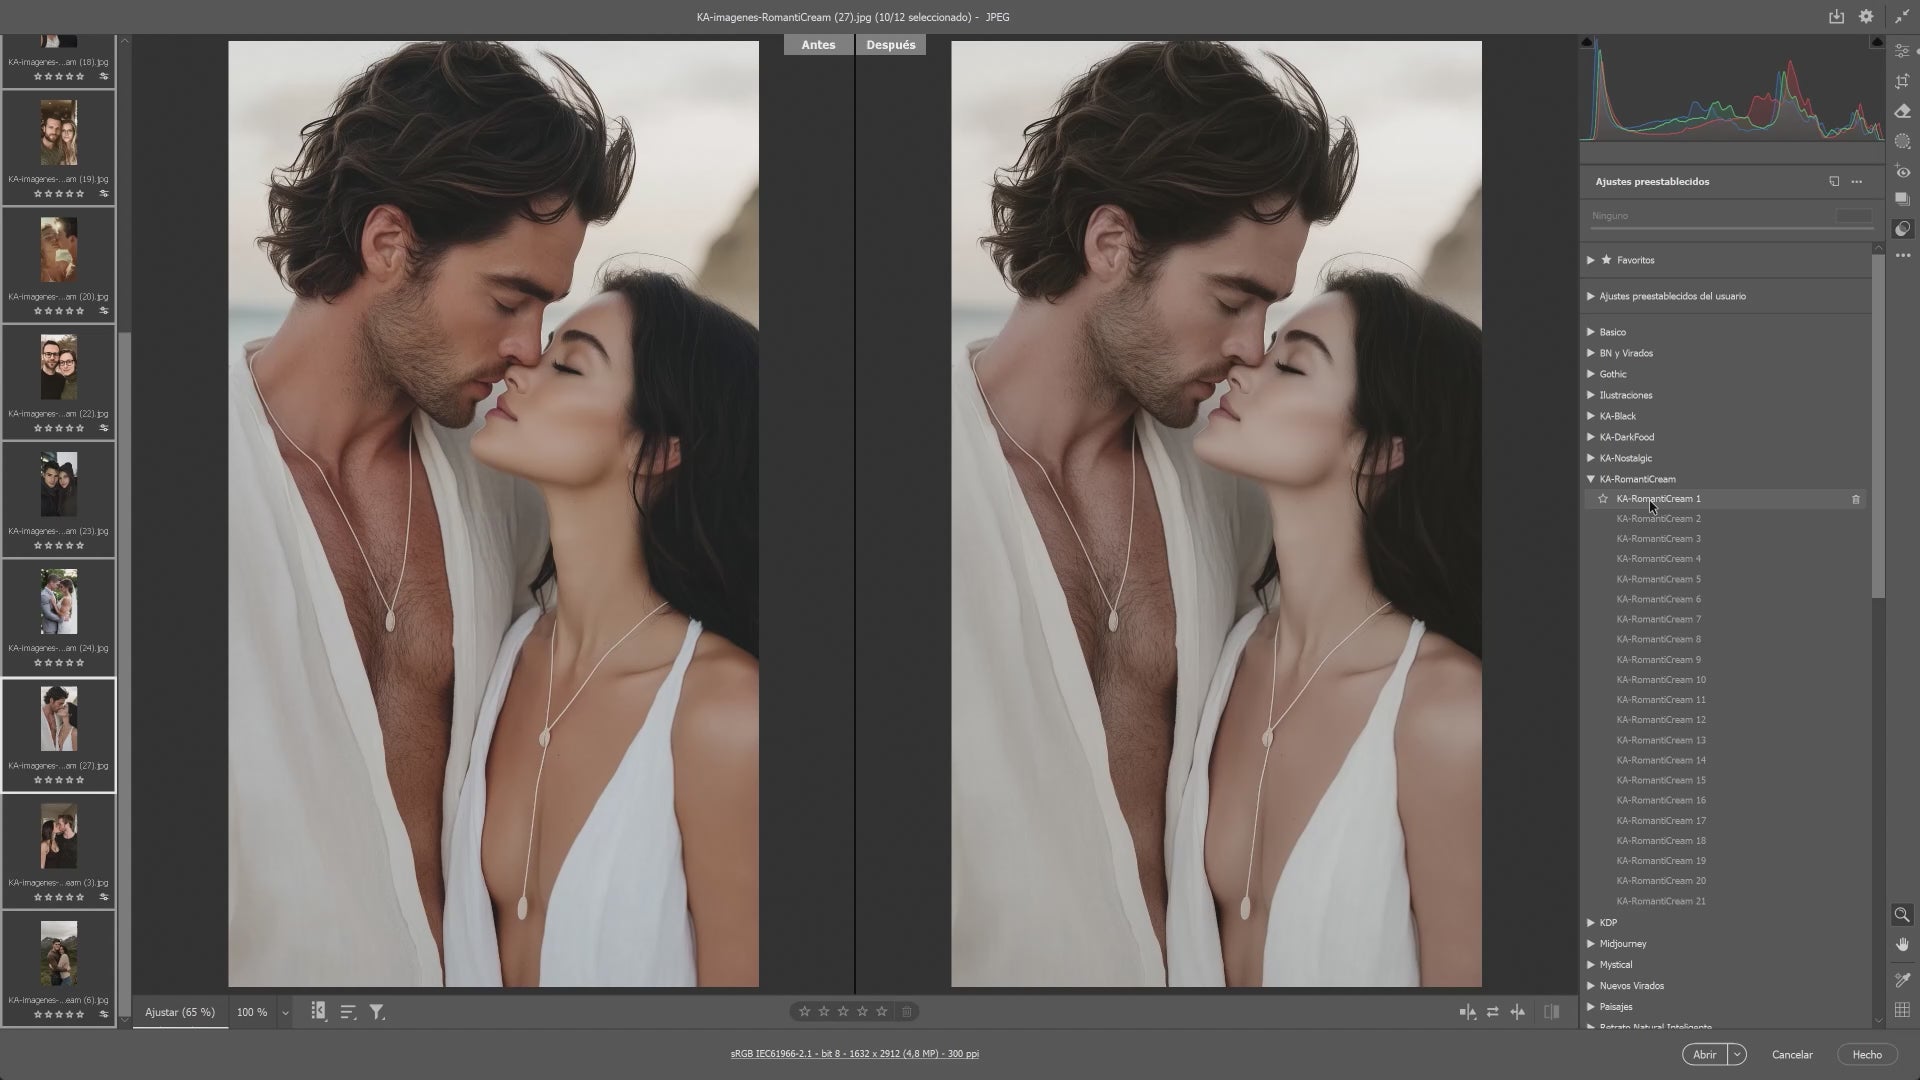
Task: Expand the KA-Nostalgic preset group
Action: point(1591,458)
